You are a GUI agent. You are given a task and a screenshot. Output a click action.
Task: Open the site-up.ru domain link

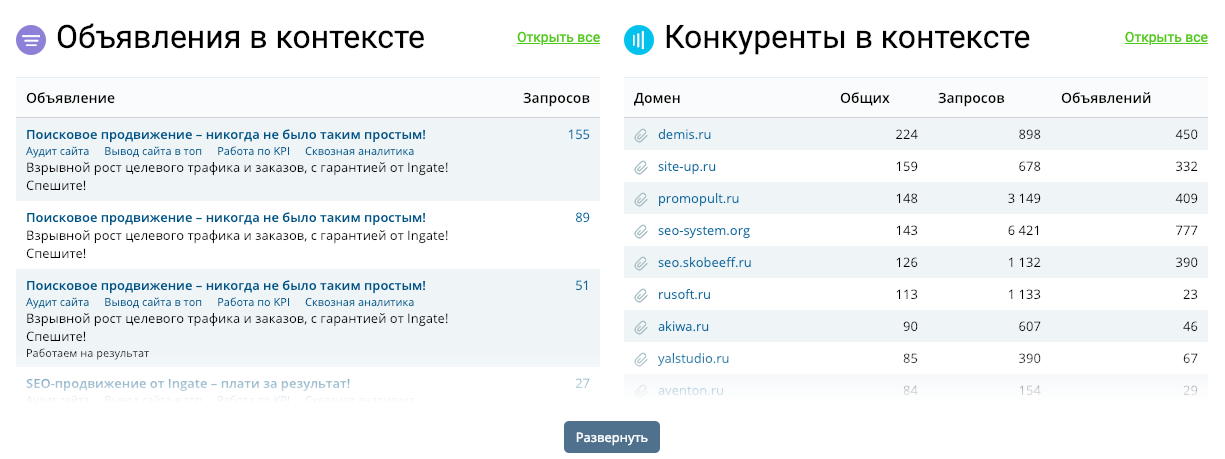coord(687,167)
